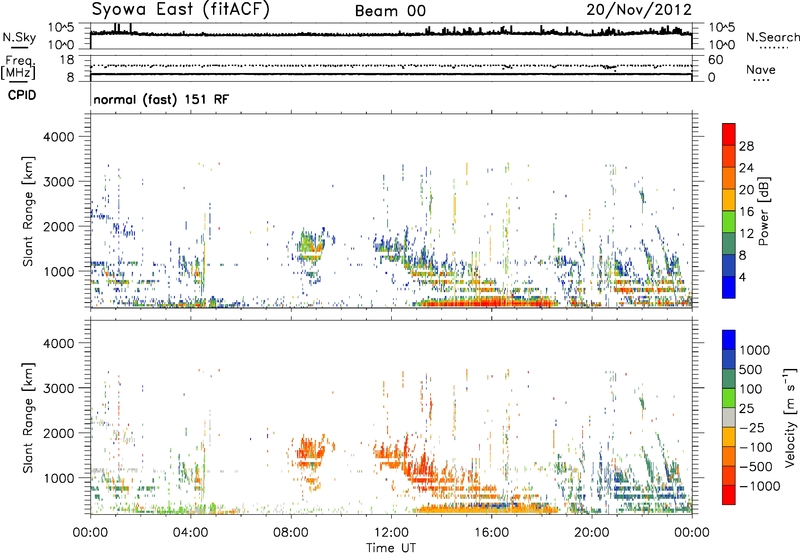This screenshot has width=800, height=554.
Task: Click the 'Velocity [m s-1]' color bar title
Action: point(791,417)
